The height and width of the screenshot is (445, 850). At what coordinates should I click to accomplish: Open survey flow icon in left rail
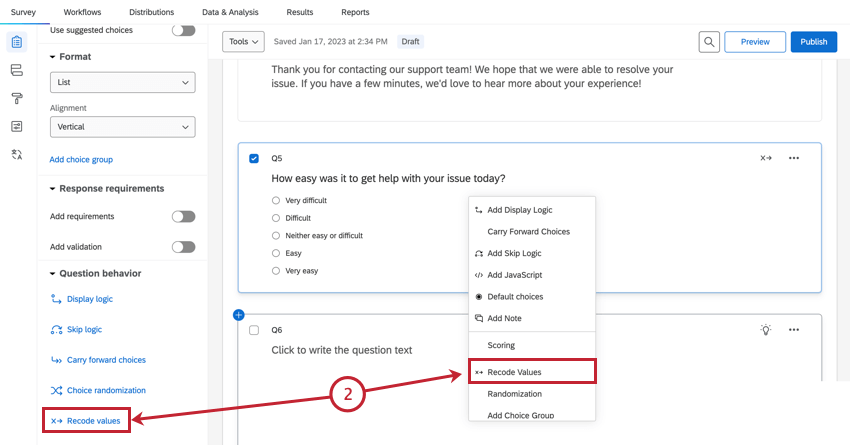[16, 70]
